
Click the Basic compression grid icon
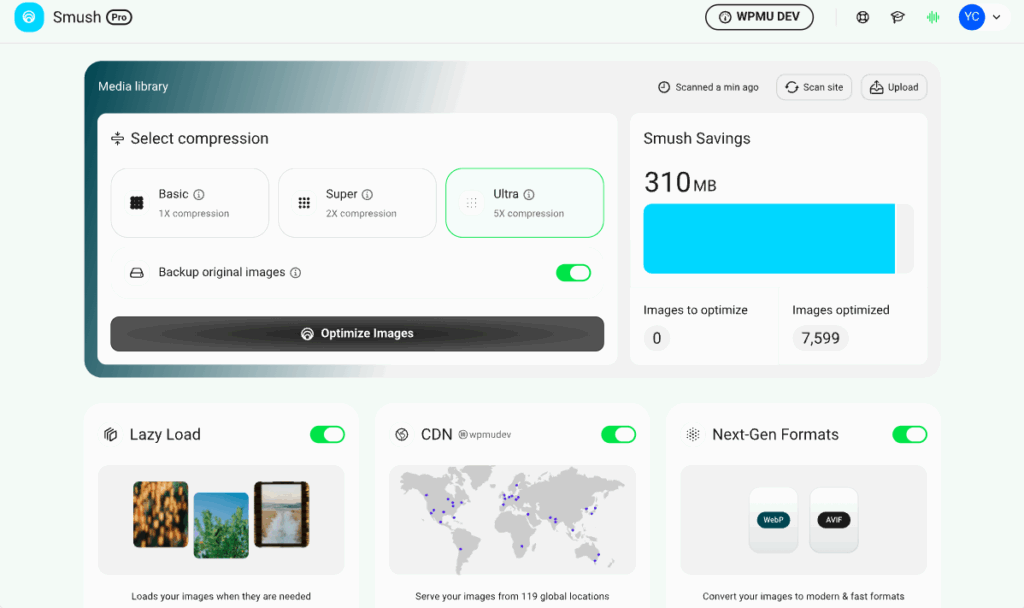pos(136,203)
